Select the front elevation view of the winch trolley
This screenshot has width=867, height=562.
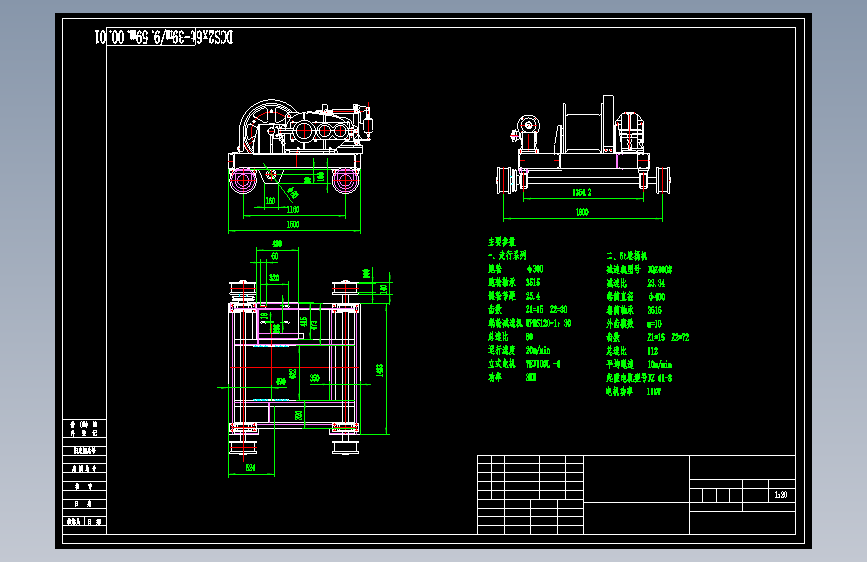301,147
